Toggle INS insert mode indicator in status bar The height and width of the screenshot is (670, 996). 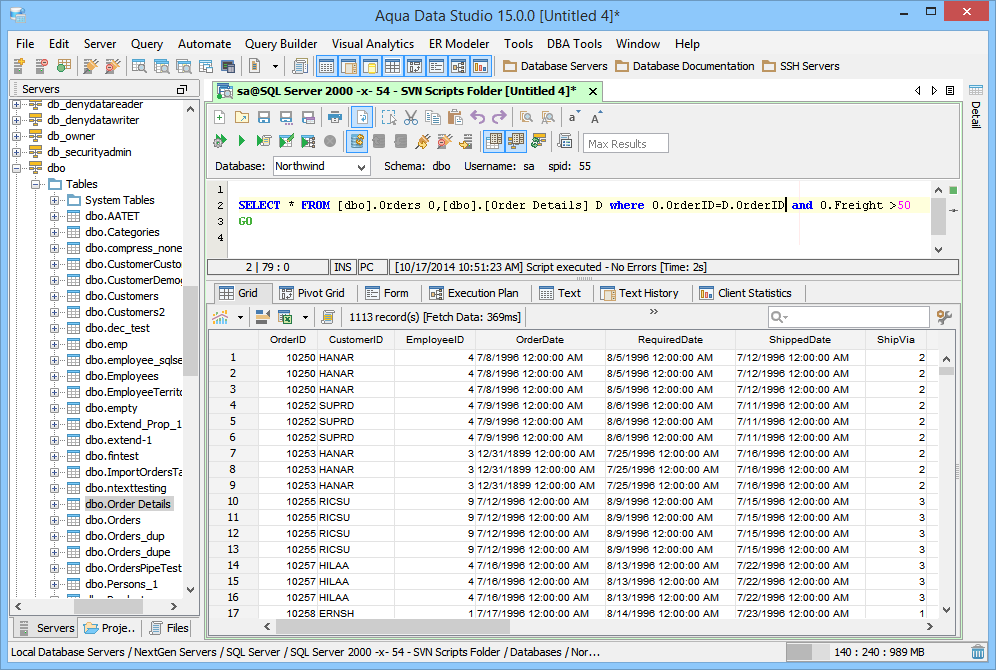(x=342, y=267)
